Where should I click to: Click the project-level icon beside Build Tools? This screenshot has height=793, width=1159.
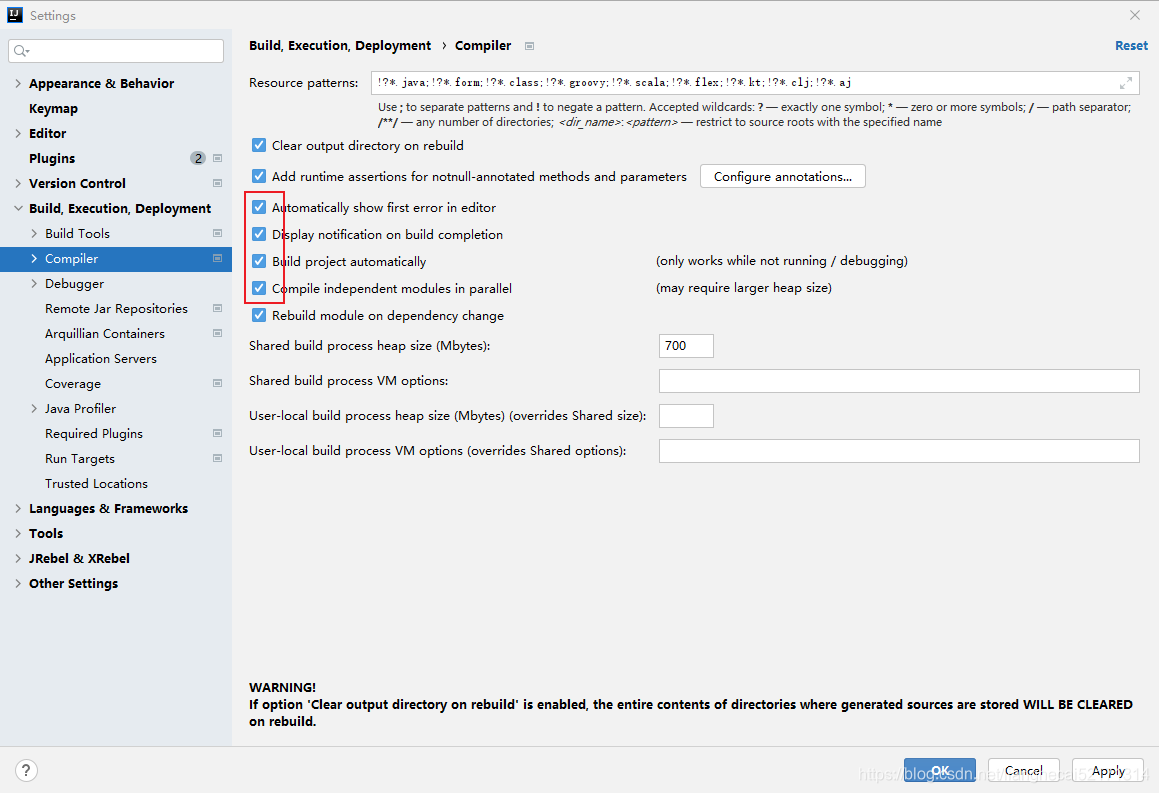point(217,234)
